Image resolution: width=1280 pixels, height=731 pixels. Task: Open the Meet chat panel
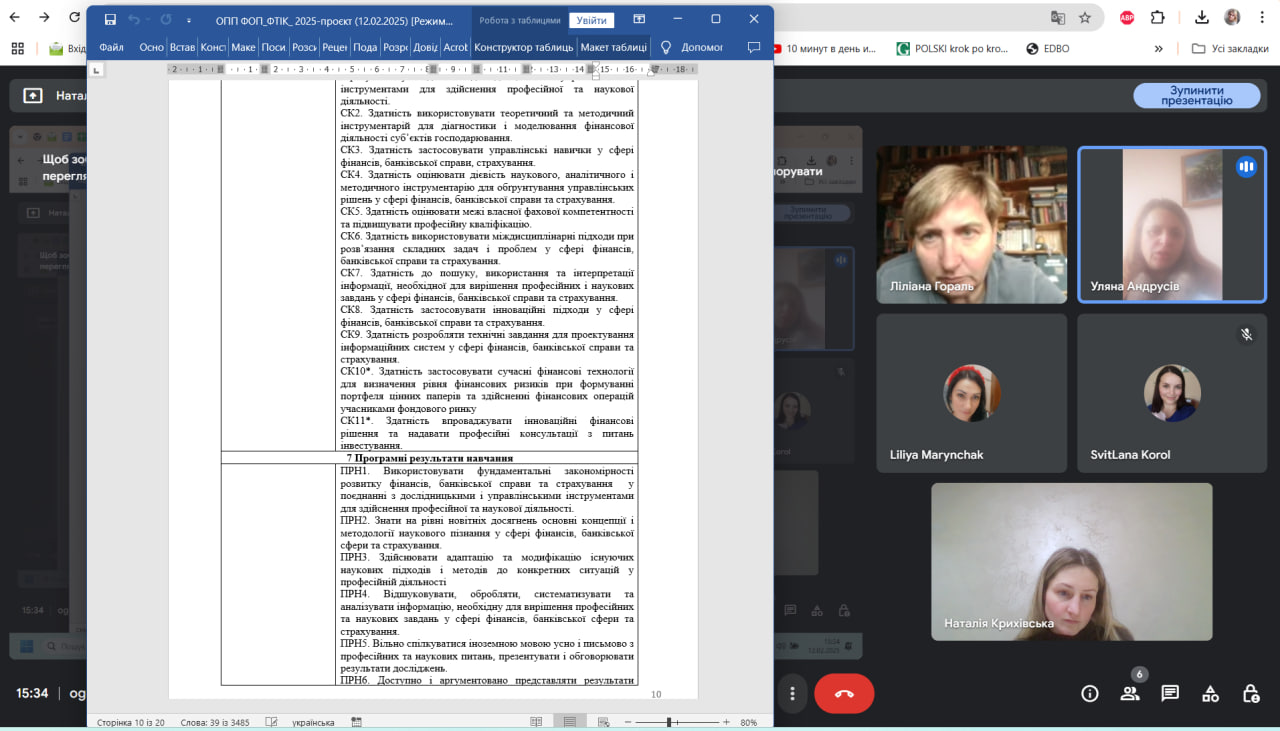pyautogui.click(x=1170, y=694)
